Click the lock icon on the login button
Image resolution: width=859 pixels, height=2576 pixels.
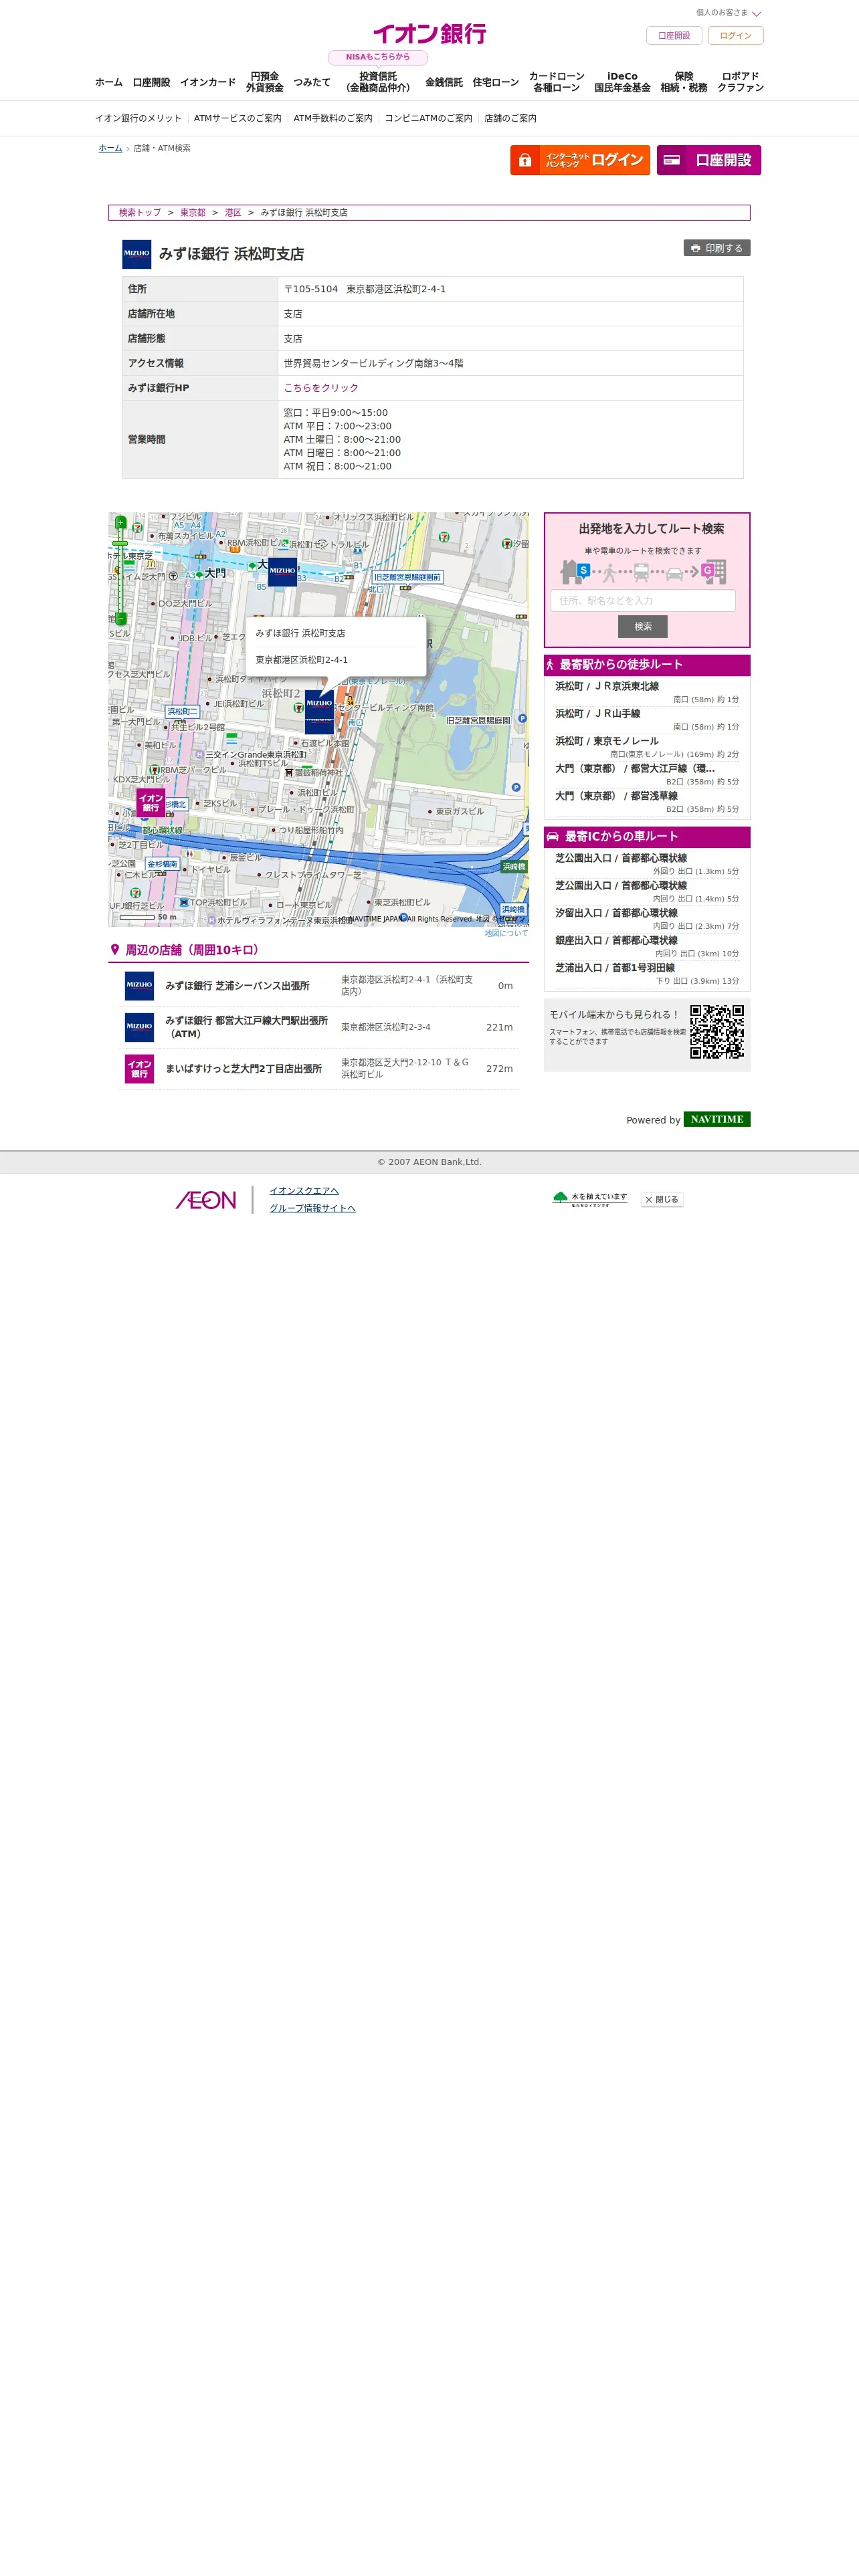(x=525, y=160)
